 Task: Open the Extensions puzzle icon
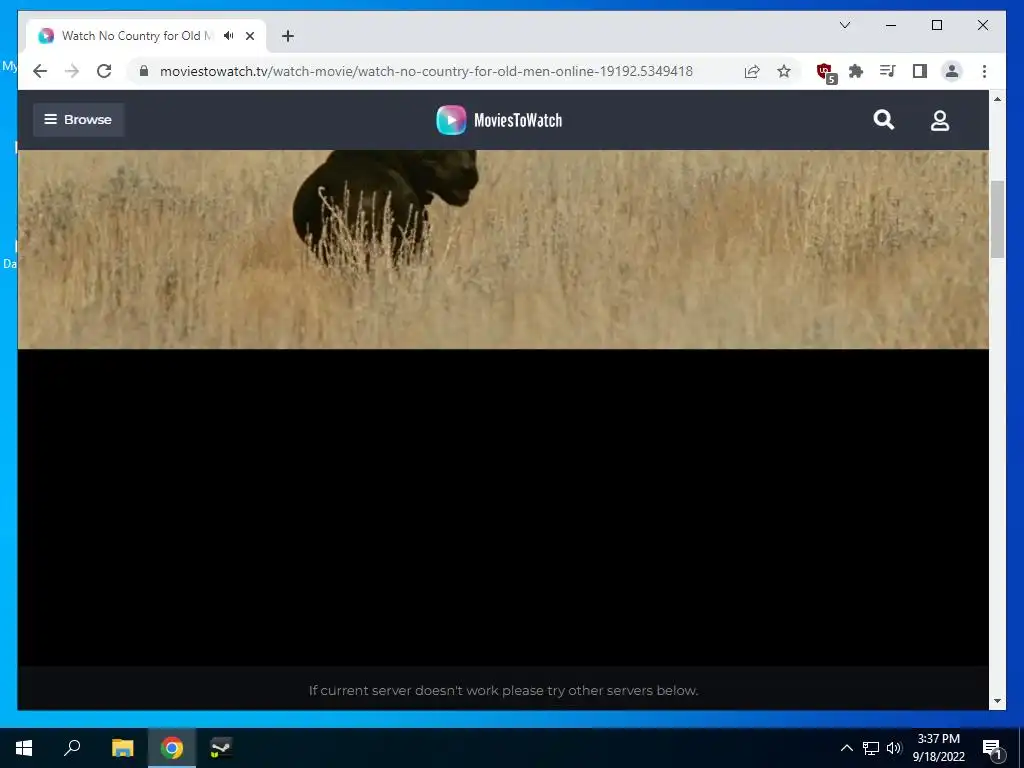click(856, 71)
